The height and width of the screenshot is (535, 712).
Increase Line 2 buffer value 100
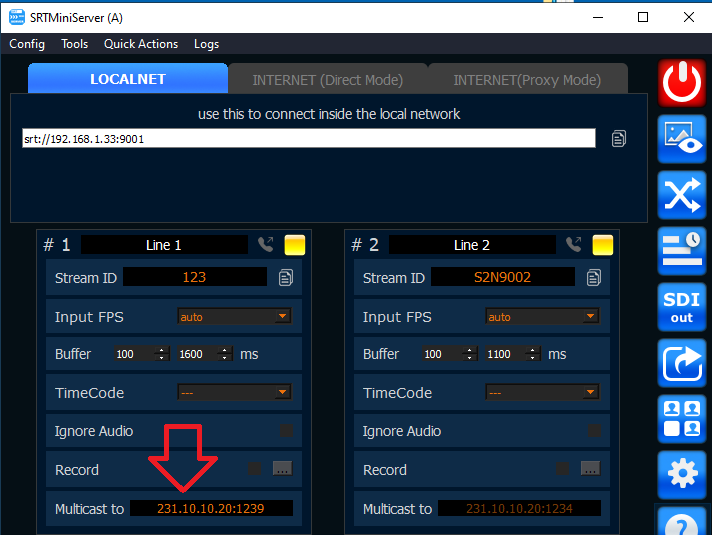coord(470,350)
